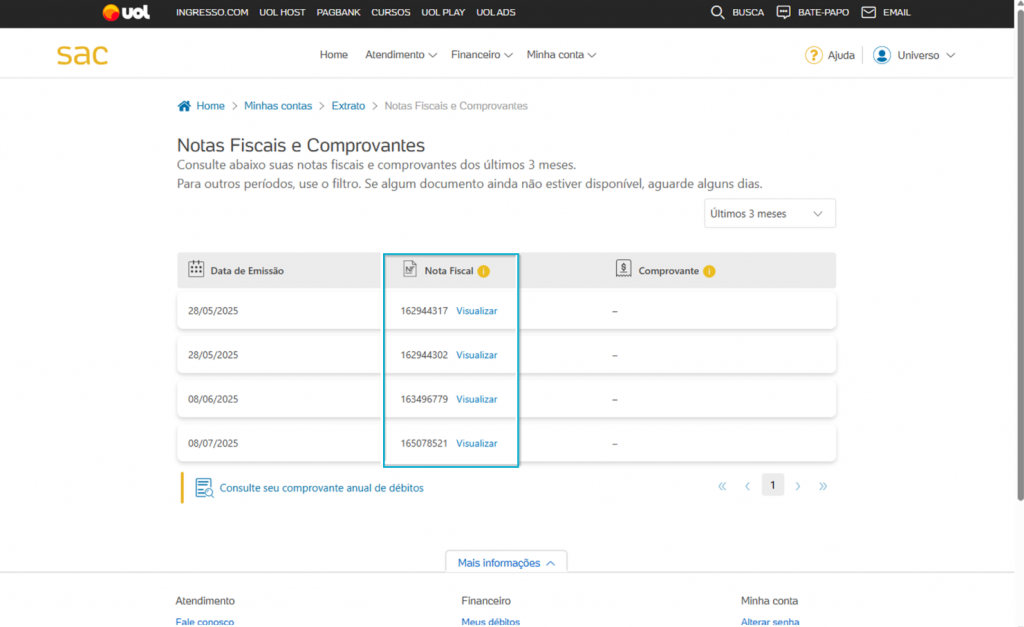This screenshot has height=627, width=1024.
Task: Click the Home house icon in breadcrumb
Action: 184,106
